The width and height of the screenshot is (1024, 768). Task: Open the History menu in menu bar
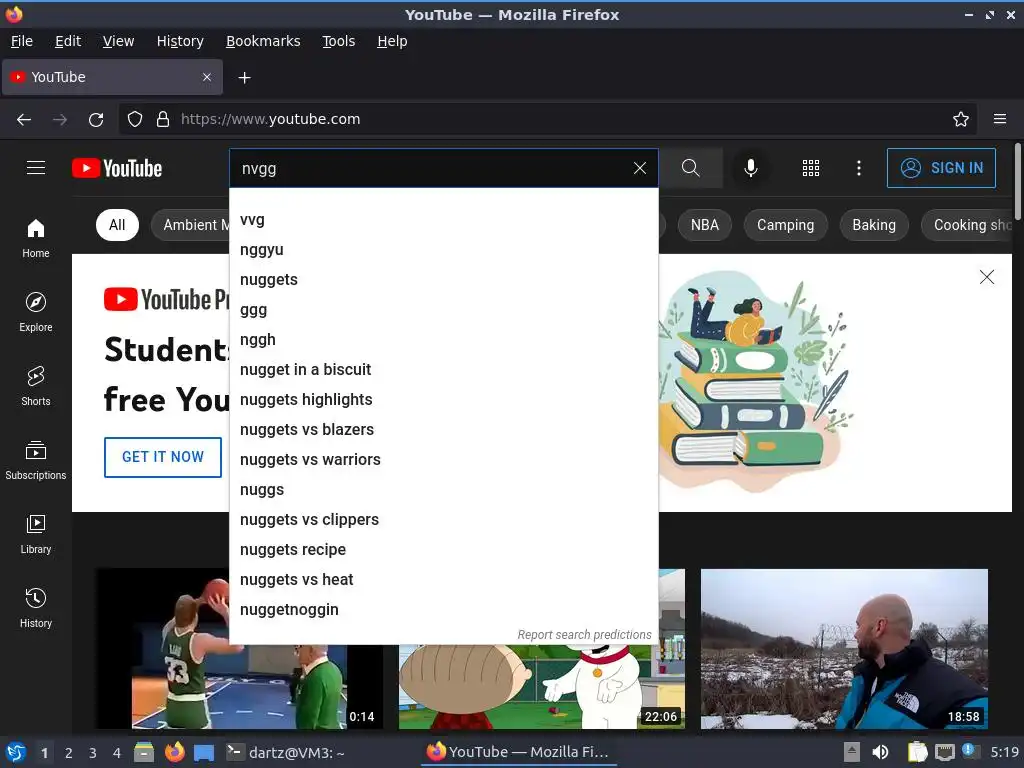click(180, 41)
